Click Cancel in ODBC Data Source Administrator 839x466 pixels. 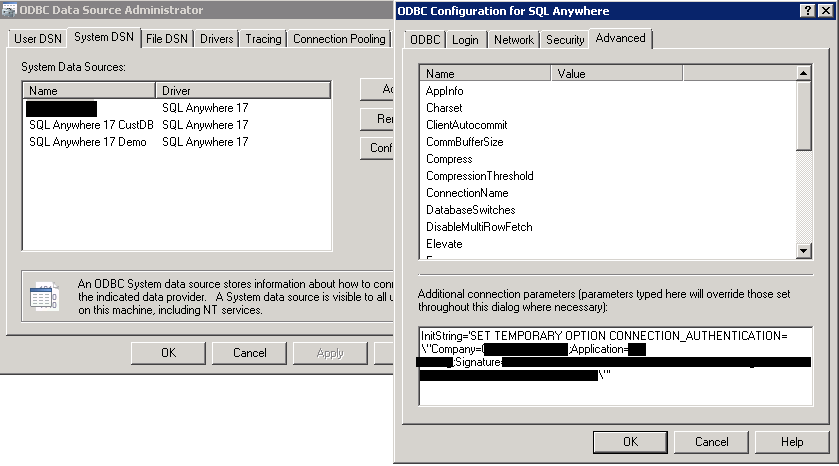[249, 353]
